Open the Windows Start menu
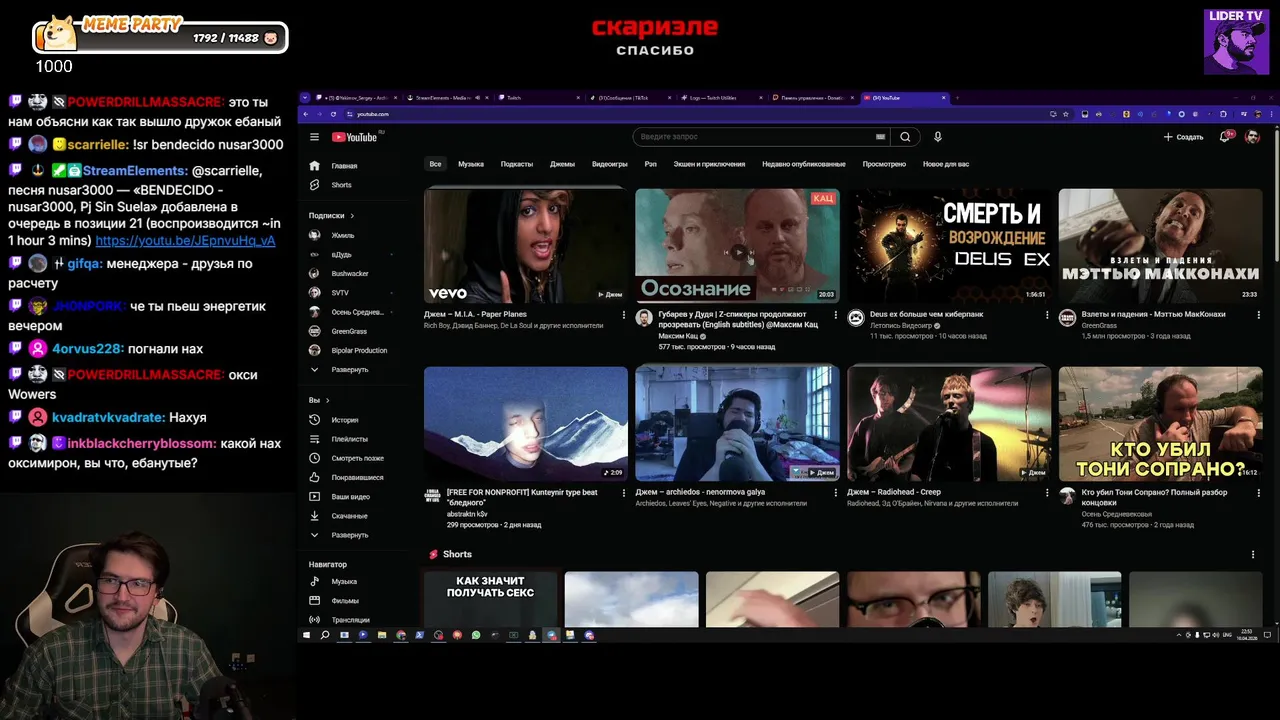The height and width of the screenshot is (720, 1280). point(307,635)
